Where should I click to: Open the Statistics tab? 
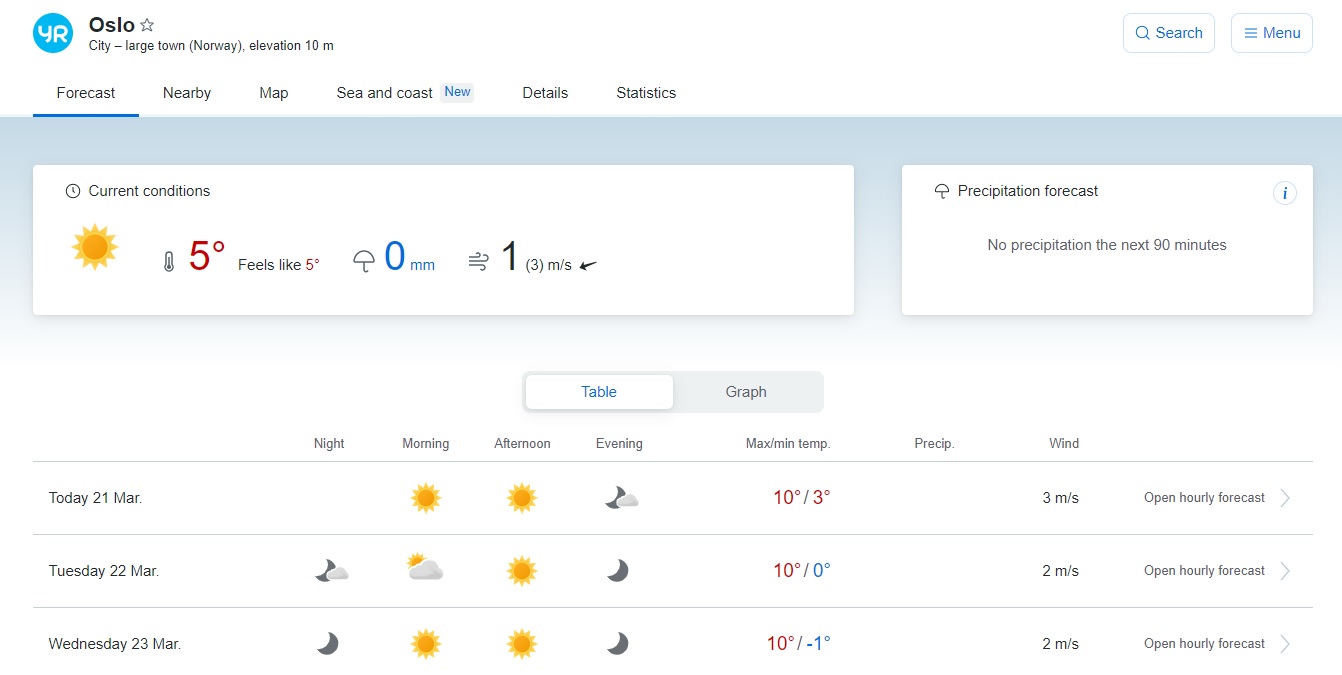(x=645, y=92)
